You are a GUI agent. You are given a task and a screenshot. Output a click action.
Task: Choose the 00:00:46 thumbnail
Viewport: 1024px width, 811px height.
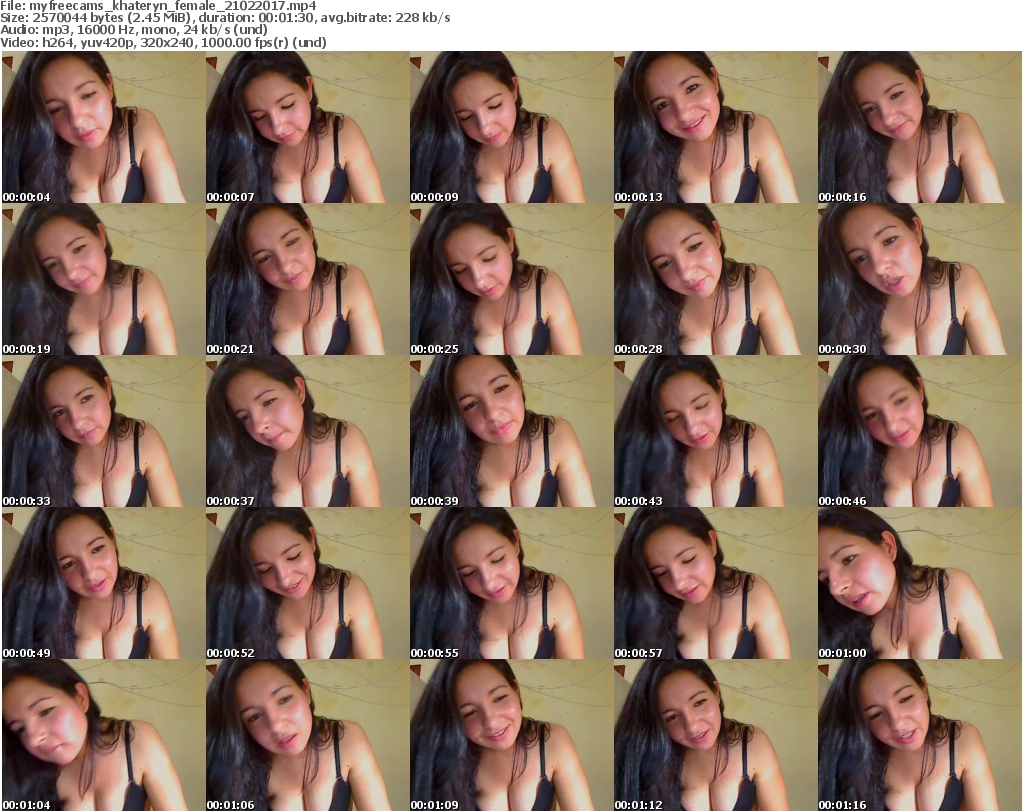pyautogui.click(x=920, y=432)
